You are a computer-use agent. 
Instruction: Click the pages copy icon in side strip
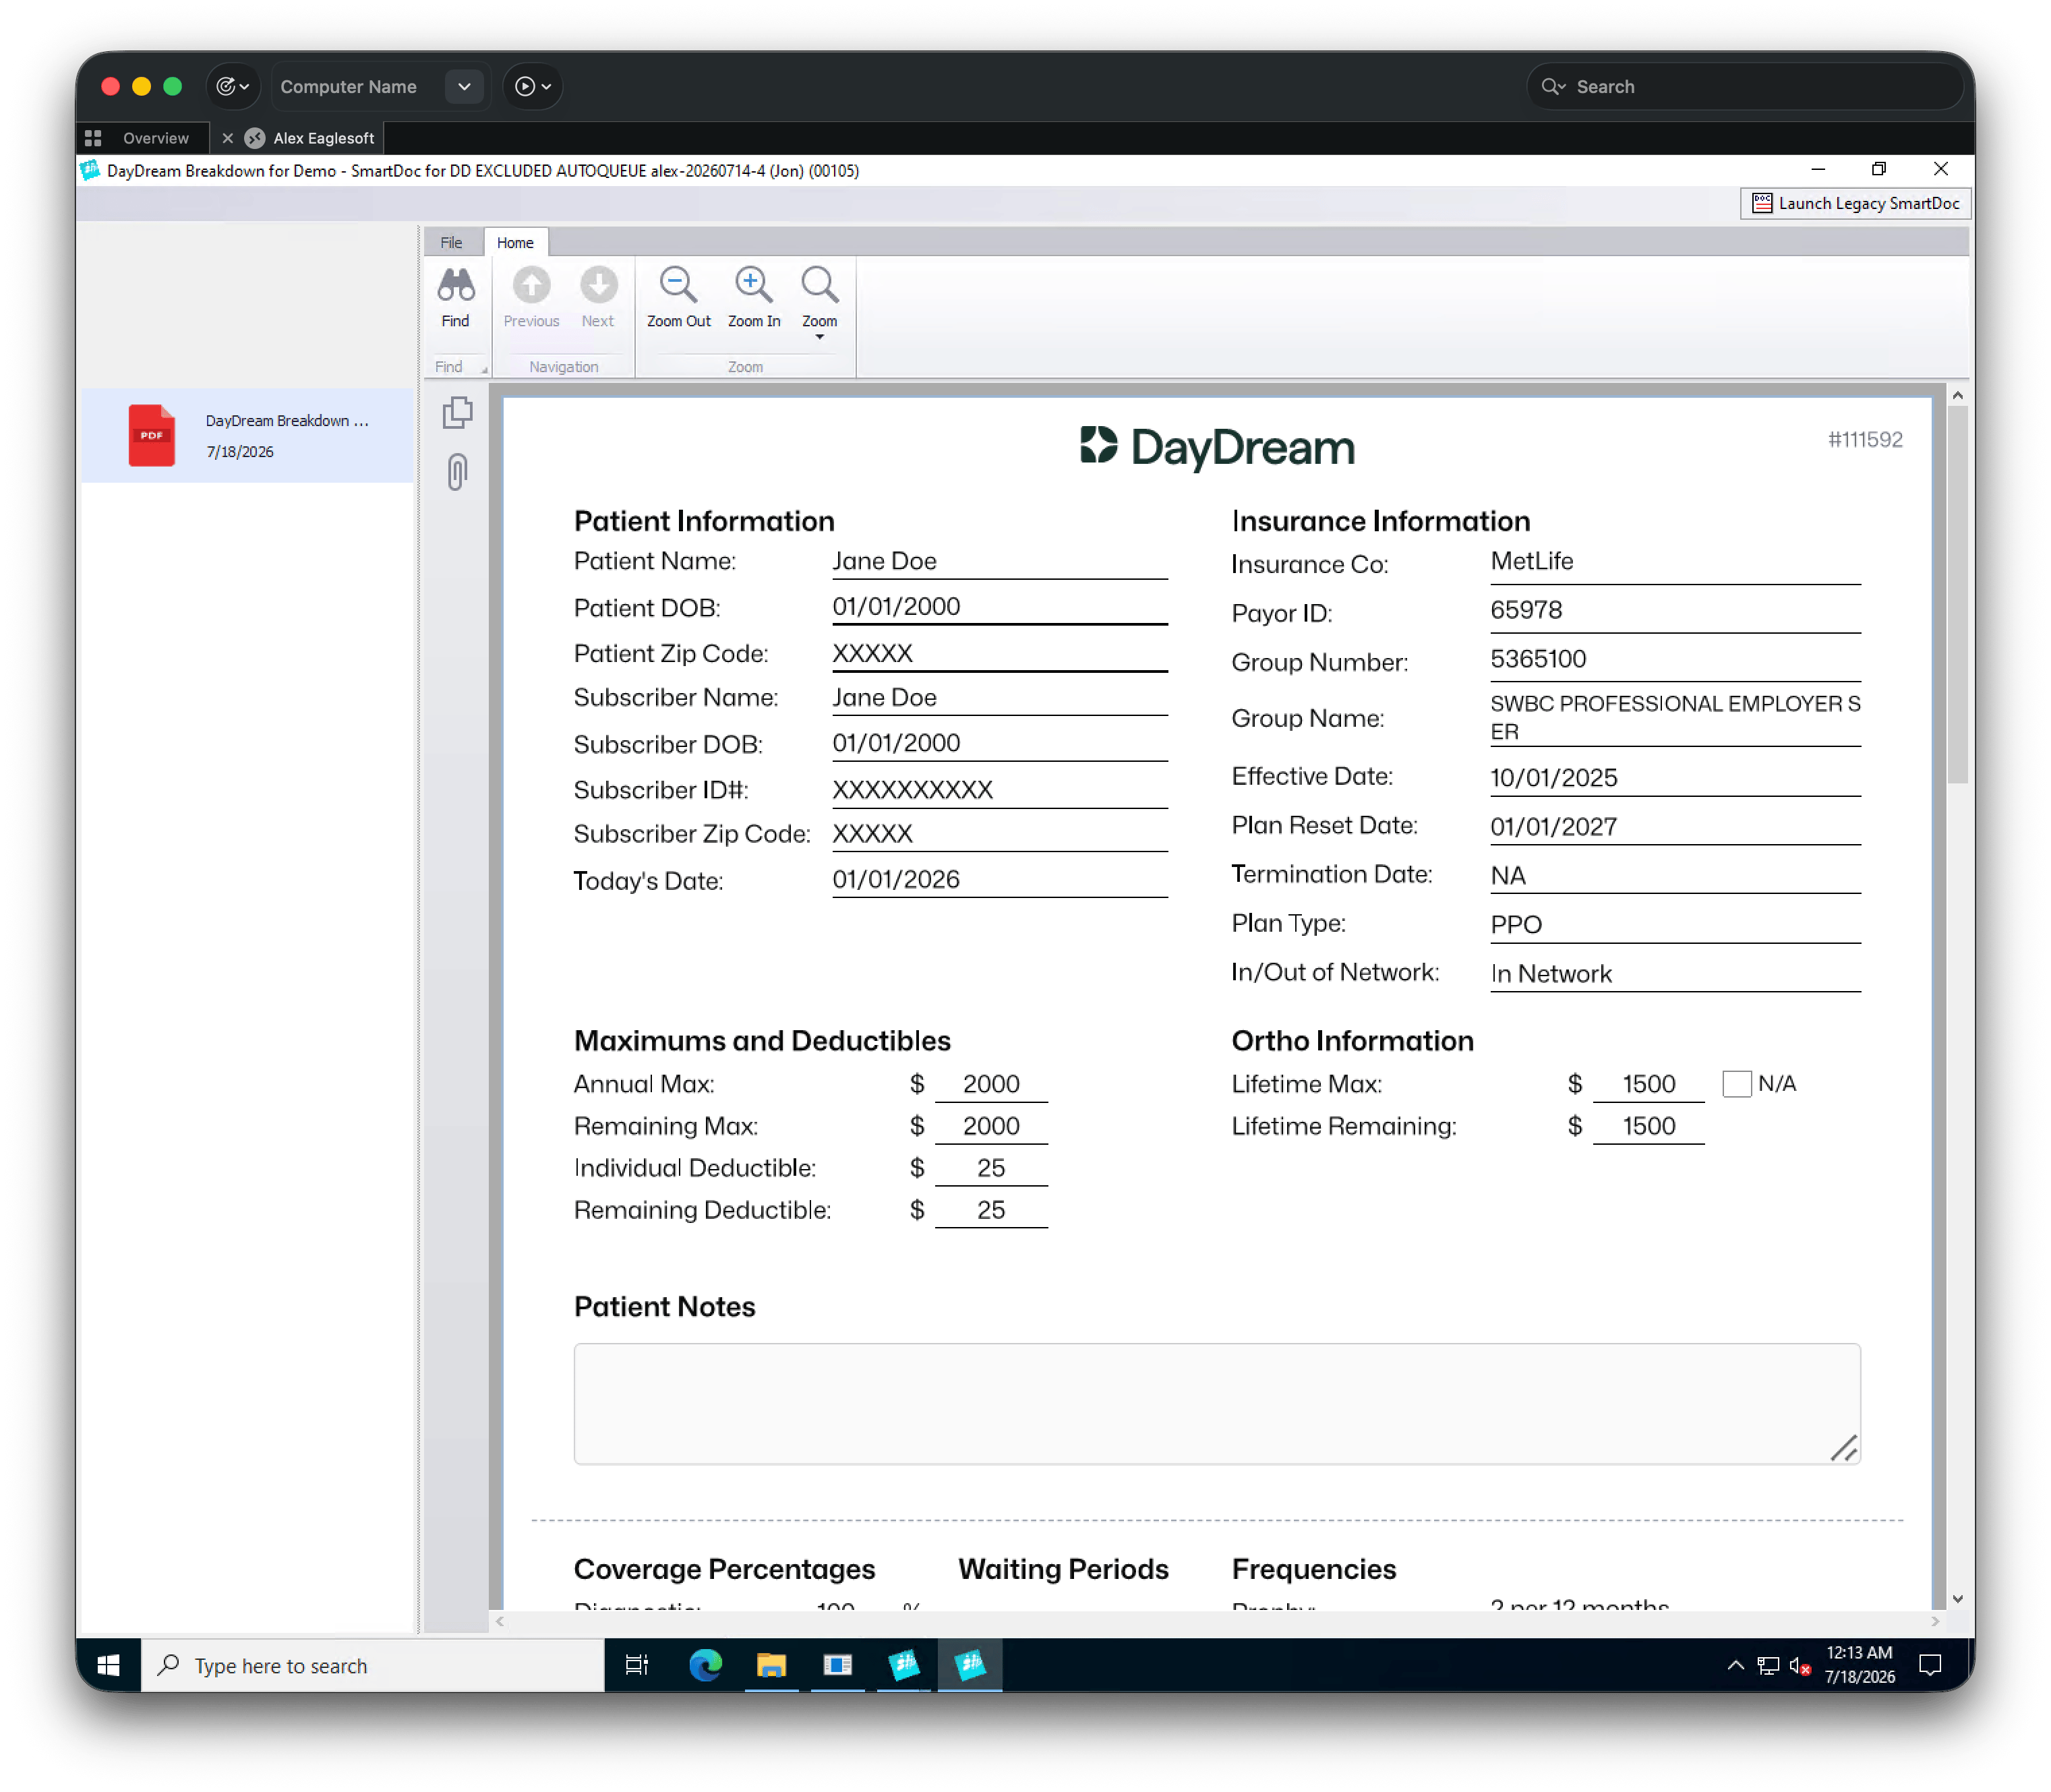[457, 413]
